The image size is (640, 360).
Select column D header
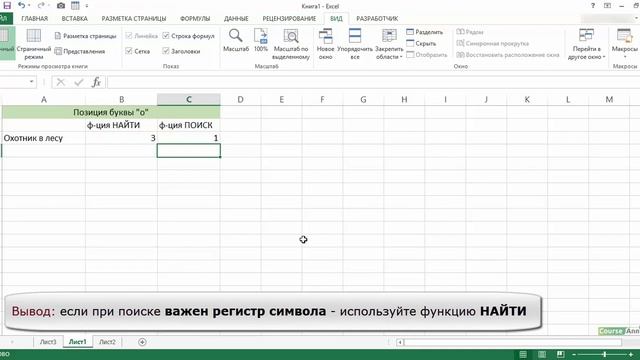click(x=240, y=99)
